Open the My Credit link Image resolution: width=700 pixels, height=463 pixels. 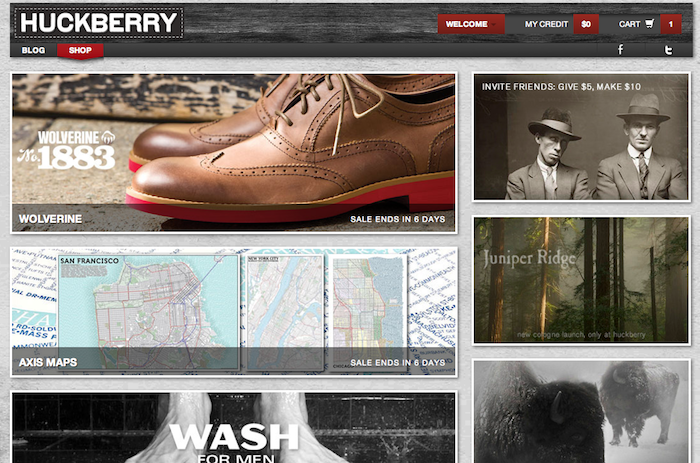coord(546,24)
